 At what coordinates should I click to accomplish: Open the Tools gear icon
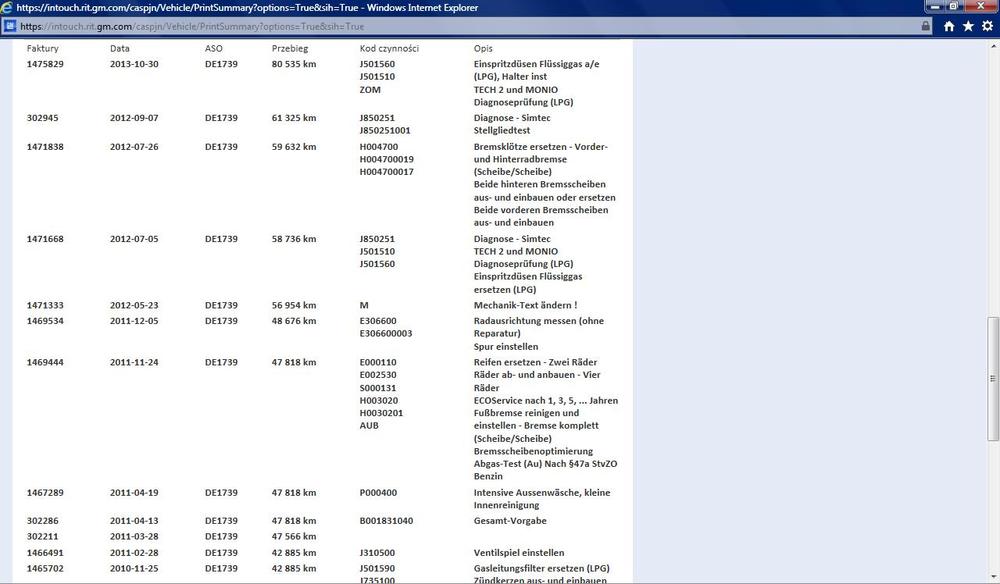987,26
